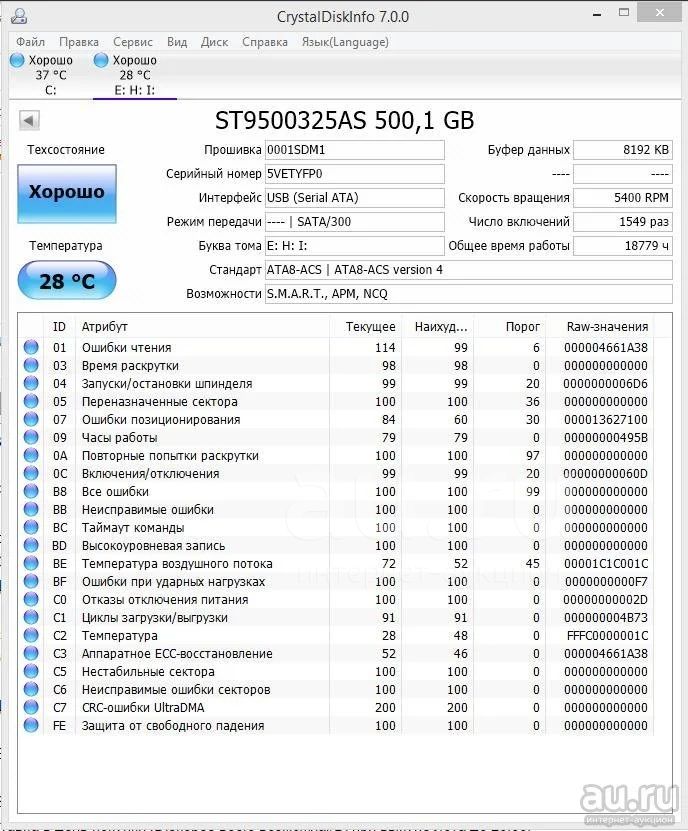The image size is (688, 831).
Task: Click status orb for attribute 05 reallocated sectors
Action: pyautogui.click(x=31, y=401)
